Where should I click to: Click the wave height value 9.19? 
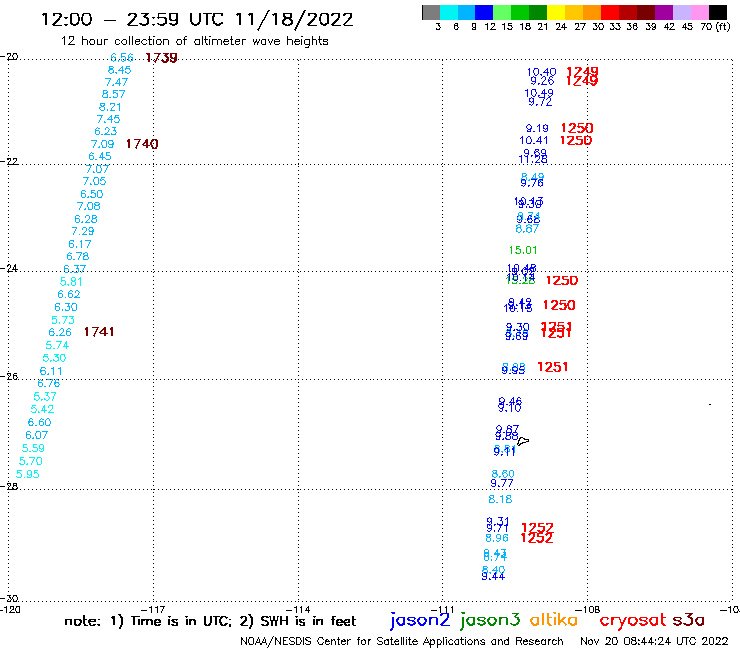click(x=537, y=128)
